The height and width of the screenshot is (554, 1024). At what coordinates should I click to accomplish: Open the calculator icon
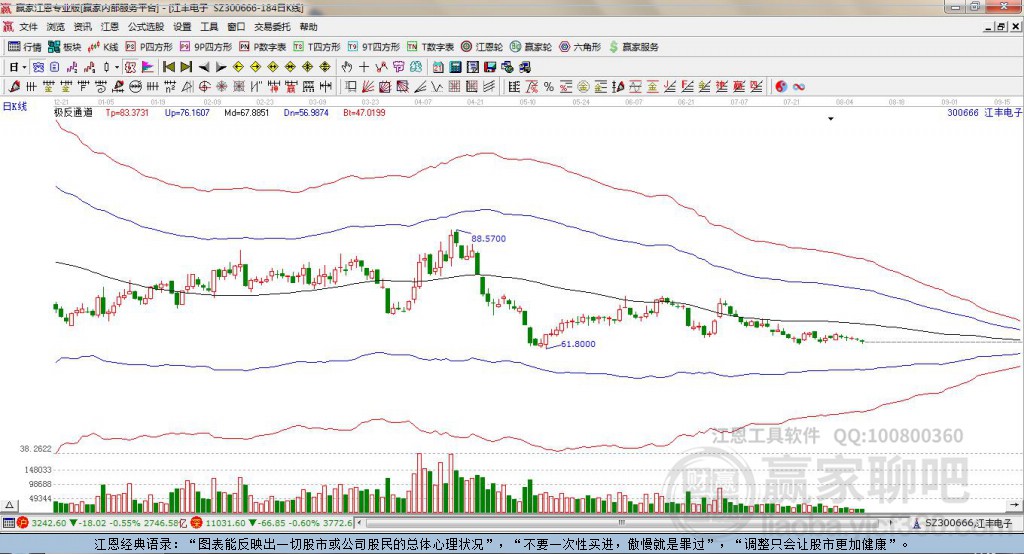455,67
